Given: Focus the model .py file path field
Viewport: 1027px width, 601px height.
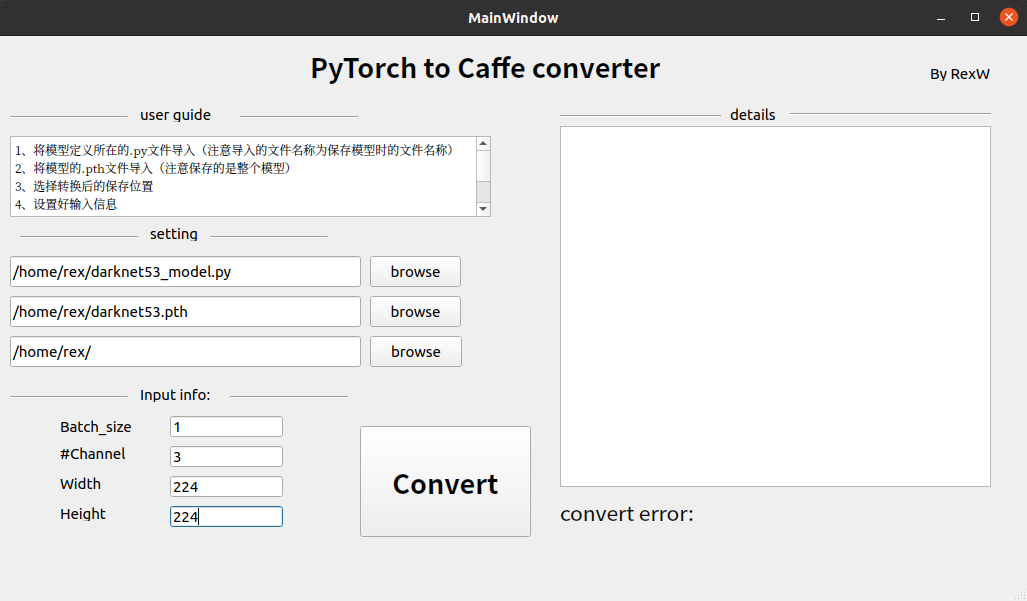Looking at the screenshot, I should (x=185, y=272).
